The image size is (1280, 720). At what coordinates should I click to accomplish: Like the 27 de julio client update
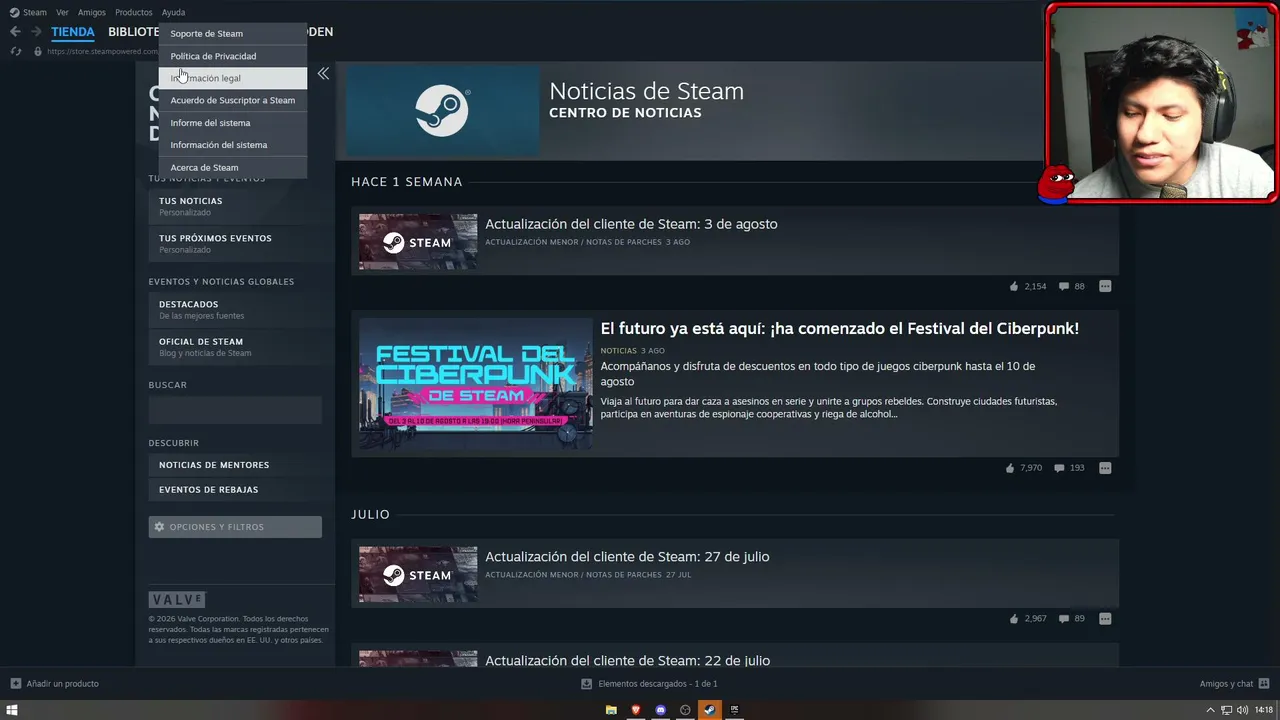click(1014, 618)
